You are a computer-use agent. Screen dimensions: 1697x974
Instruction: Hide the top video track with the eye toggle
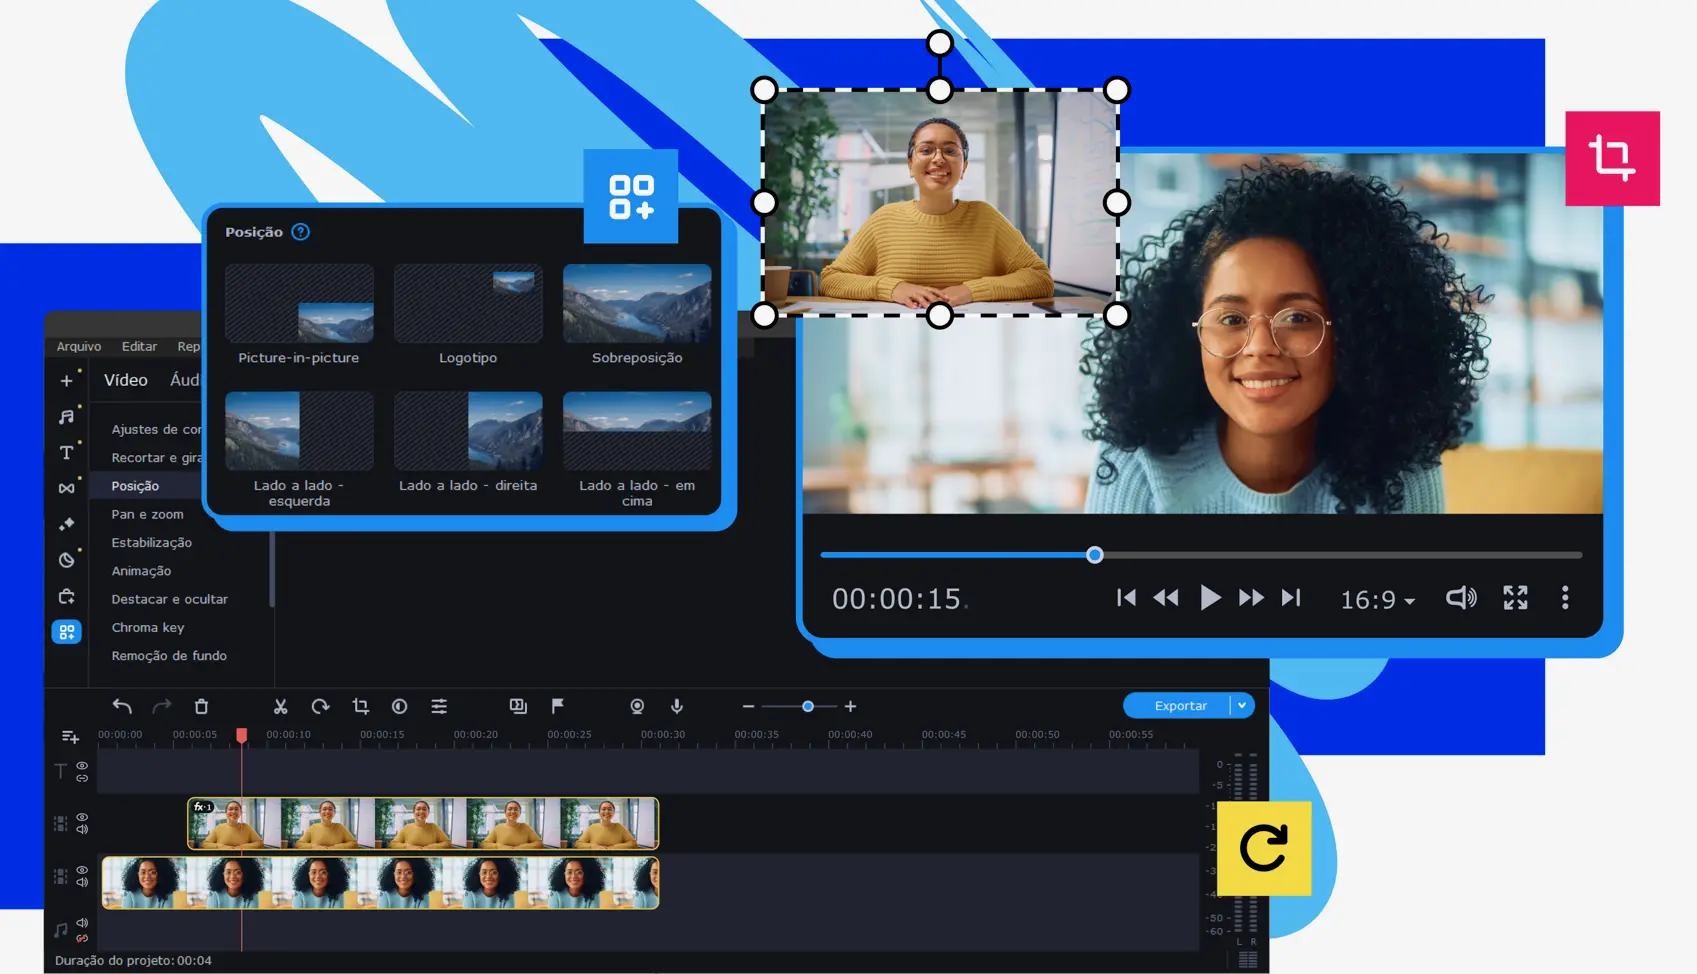point(81,817)
